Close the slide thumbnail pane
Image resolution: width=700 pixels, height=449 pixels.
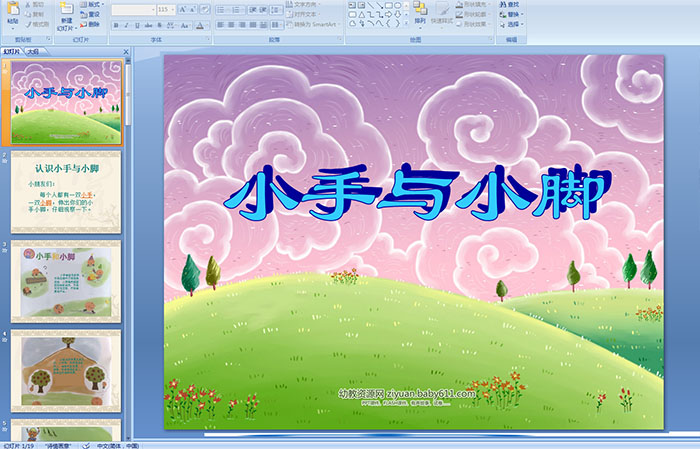[126, 52]
